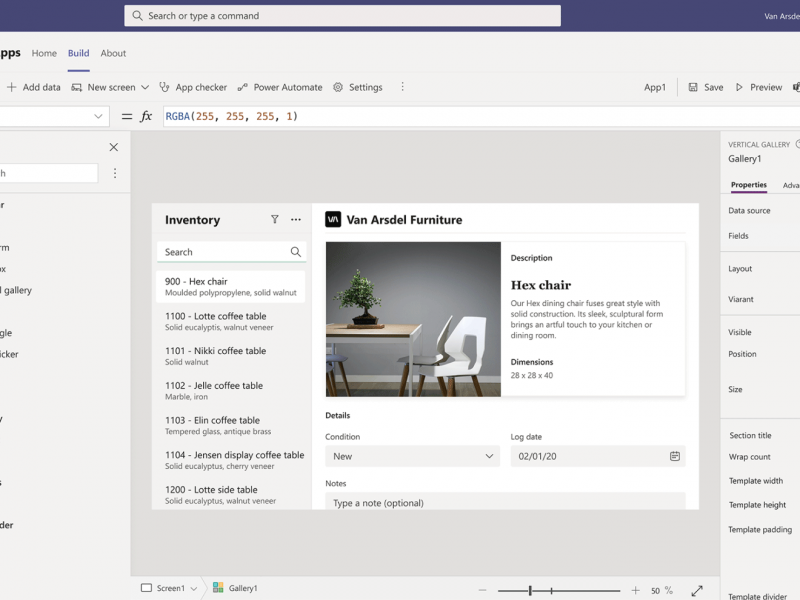800x600 pixels.
Task: Click the Template height property label
Action: [757, 505]
